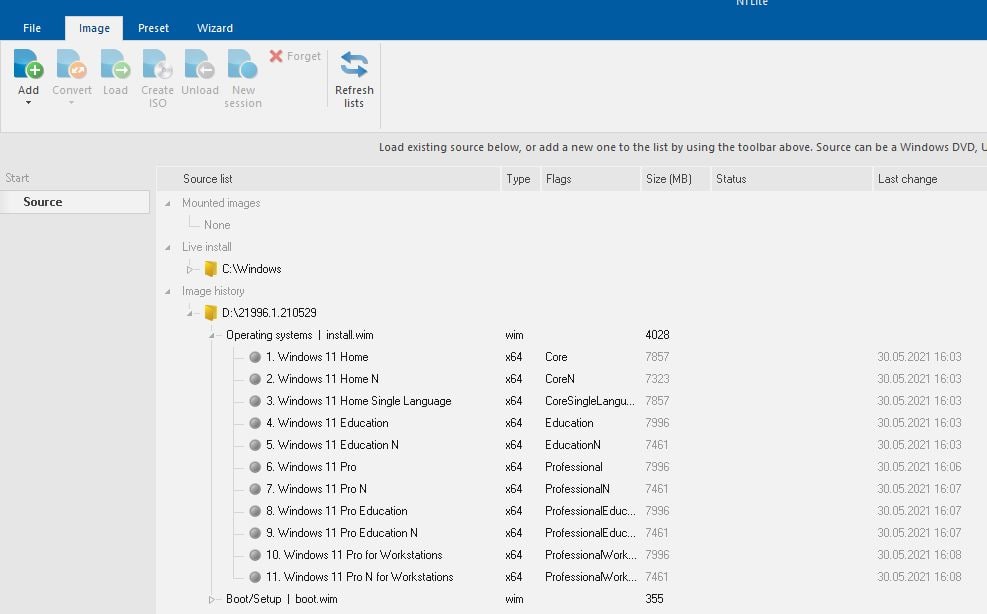Select 4. Windows 11 Education
Viewport: 987px width, 614px height.
[327, 423]
